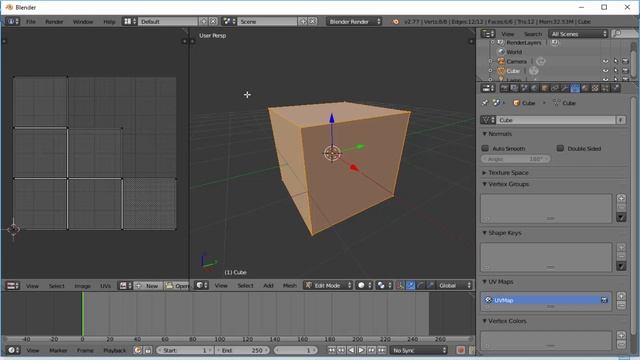Click the Blender logo splash icon
The image size is (640, 360).
coord(395,21)
